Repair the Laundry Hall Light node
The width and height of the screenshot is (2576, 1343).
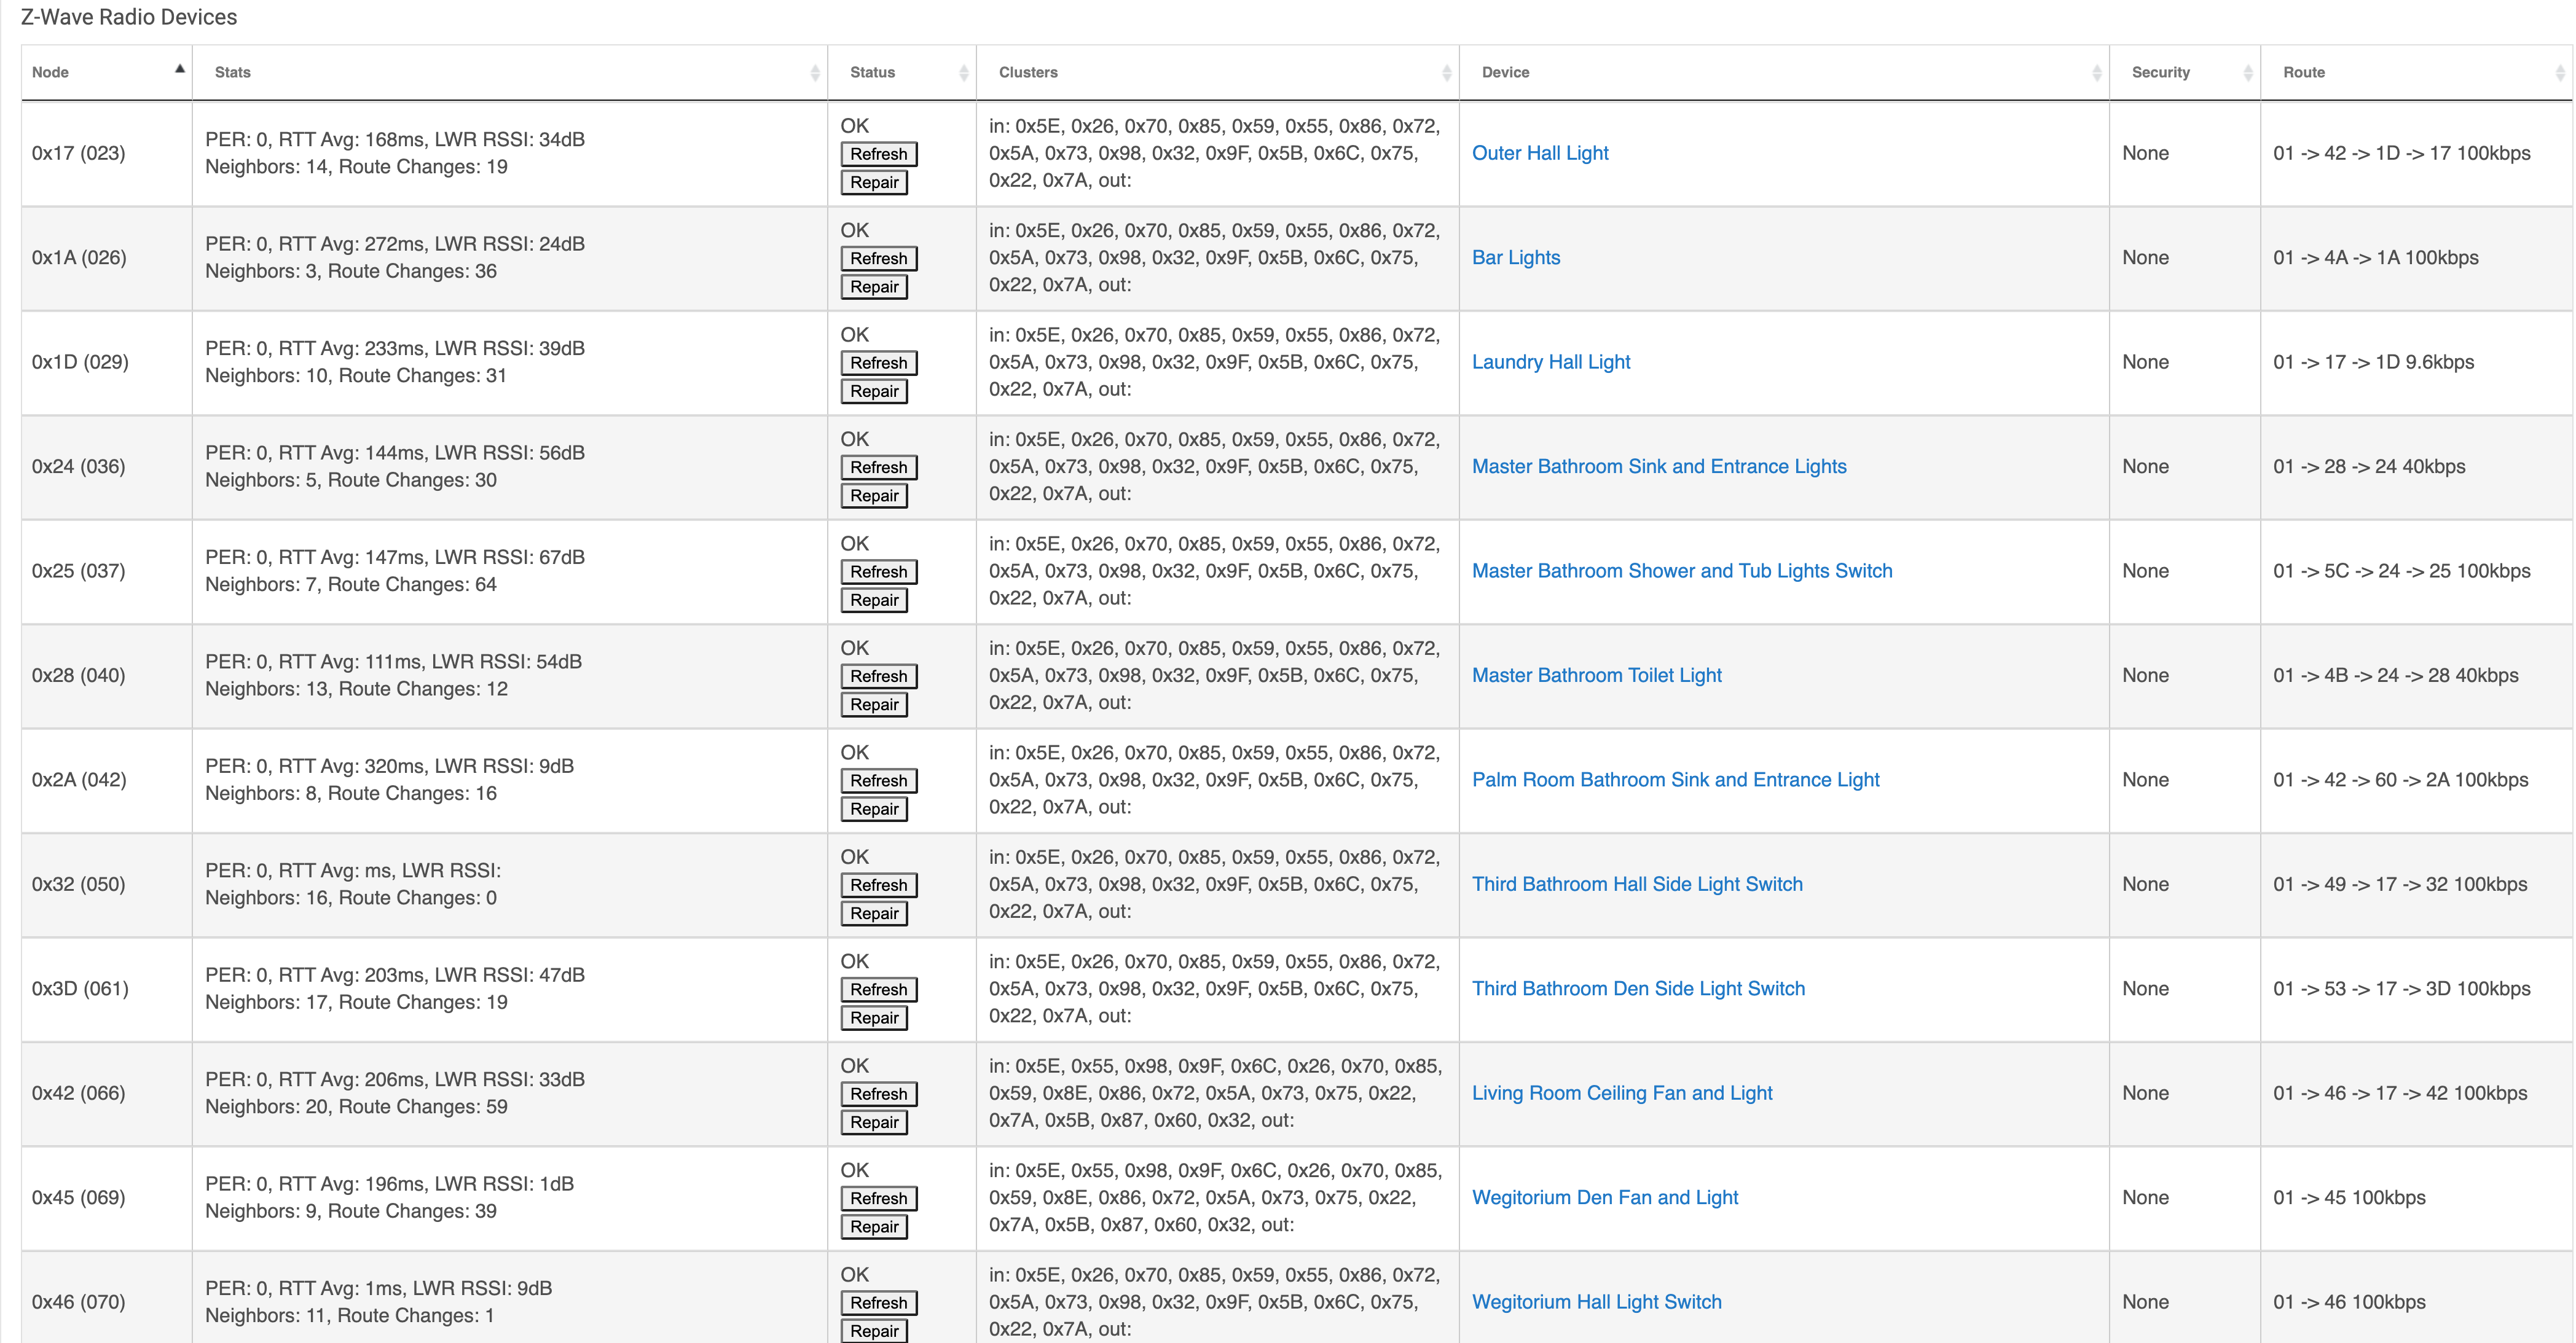pos(874,391)
